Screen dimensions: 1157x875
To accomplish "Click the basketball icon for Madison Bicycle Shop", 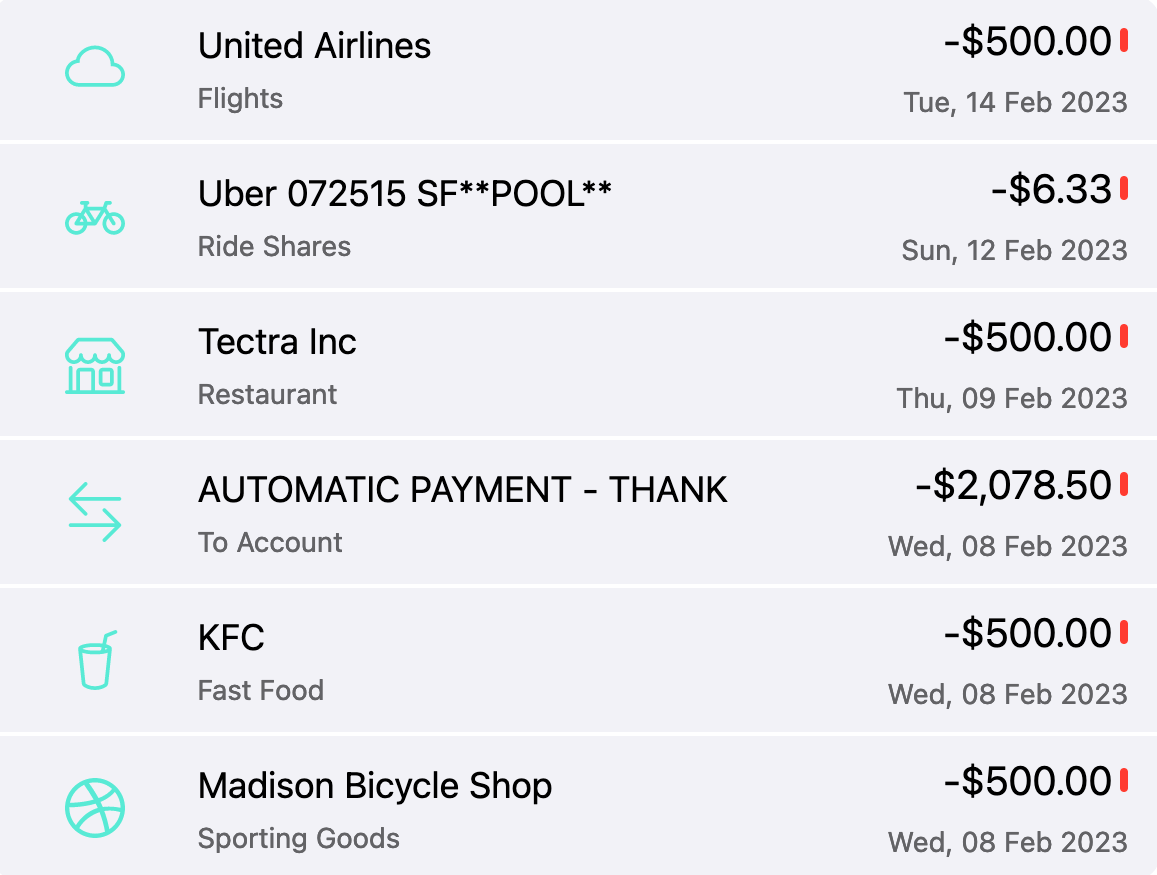I will pos(94,808).
